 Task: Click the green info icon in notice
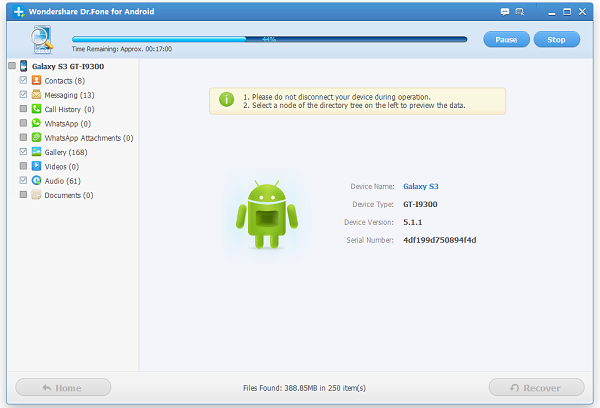(x=227, y=100)
